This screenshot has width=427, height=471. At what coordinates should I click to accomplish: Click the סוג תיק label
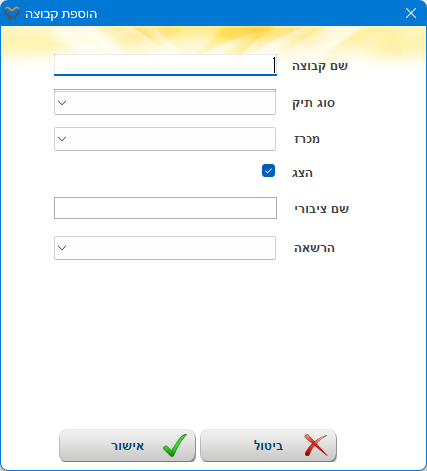click(x=313, y=103)
